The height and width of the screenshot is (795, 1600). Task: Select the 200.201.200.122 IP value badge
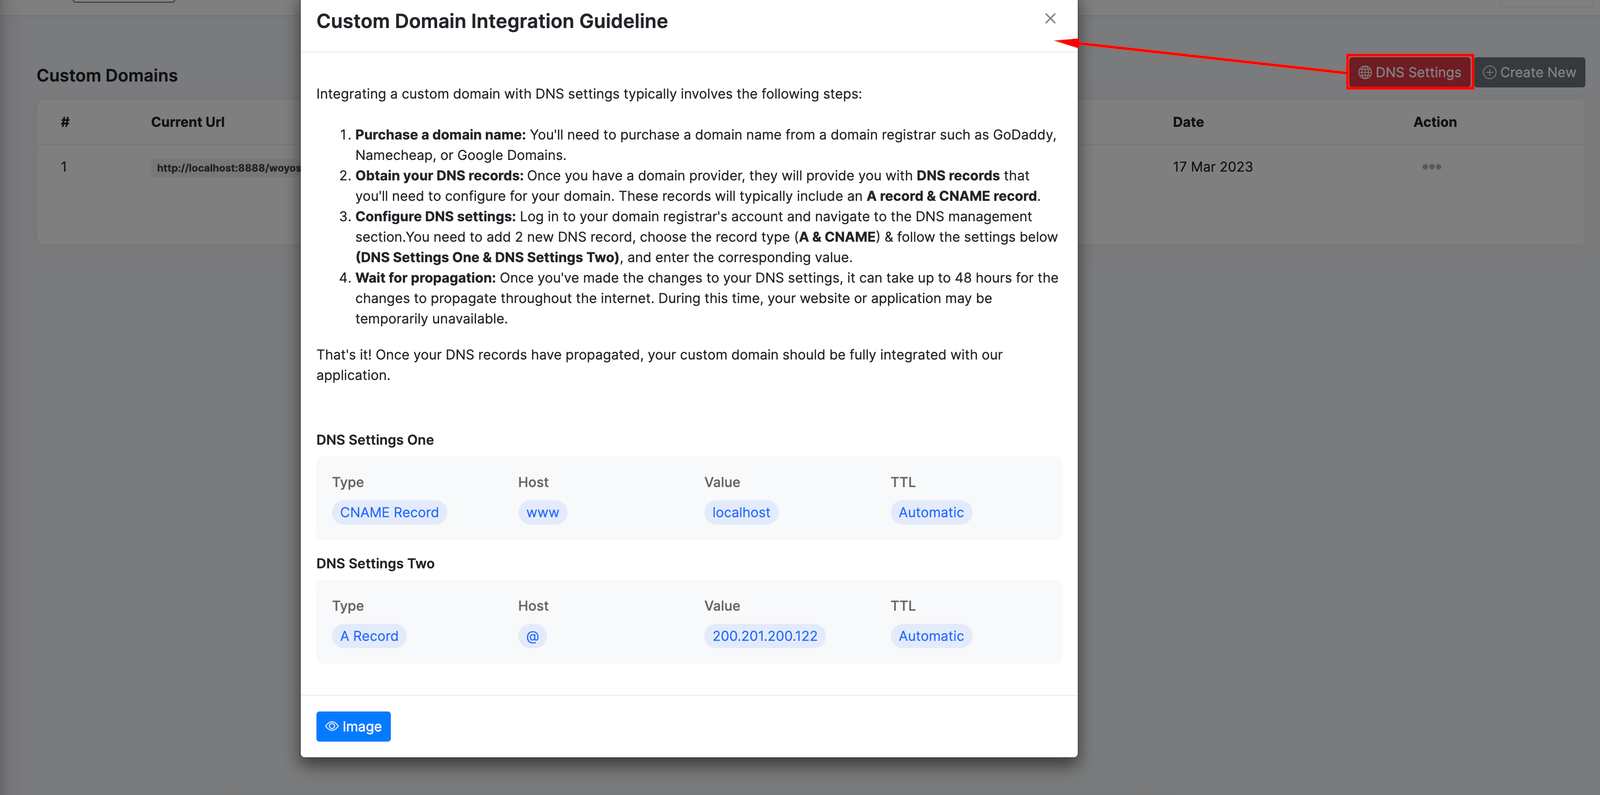click(x=764, y=636)
